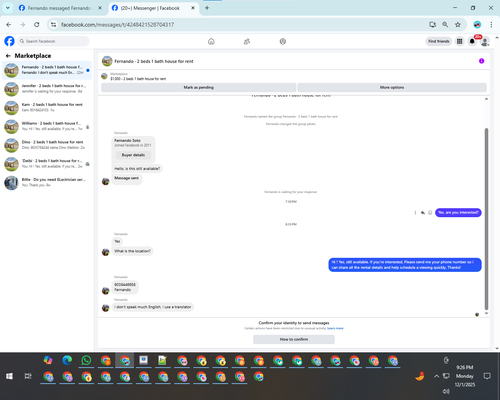The width and height of the screenshot is (500, 400).
Task: Open the Dino conversation in the chat list
Action: click(x=47, y=145)
